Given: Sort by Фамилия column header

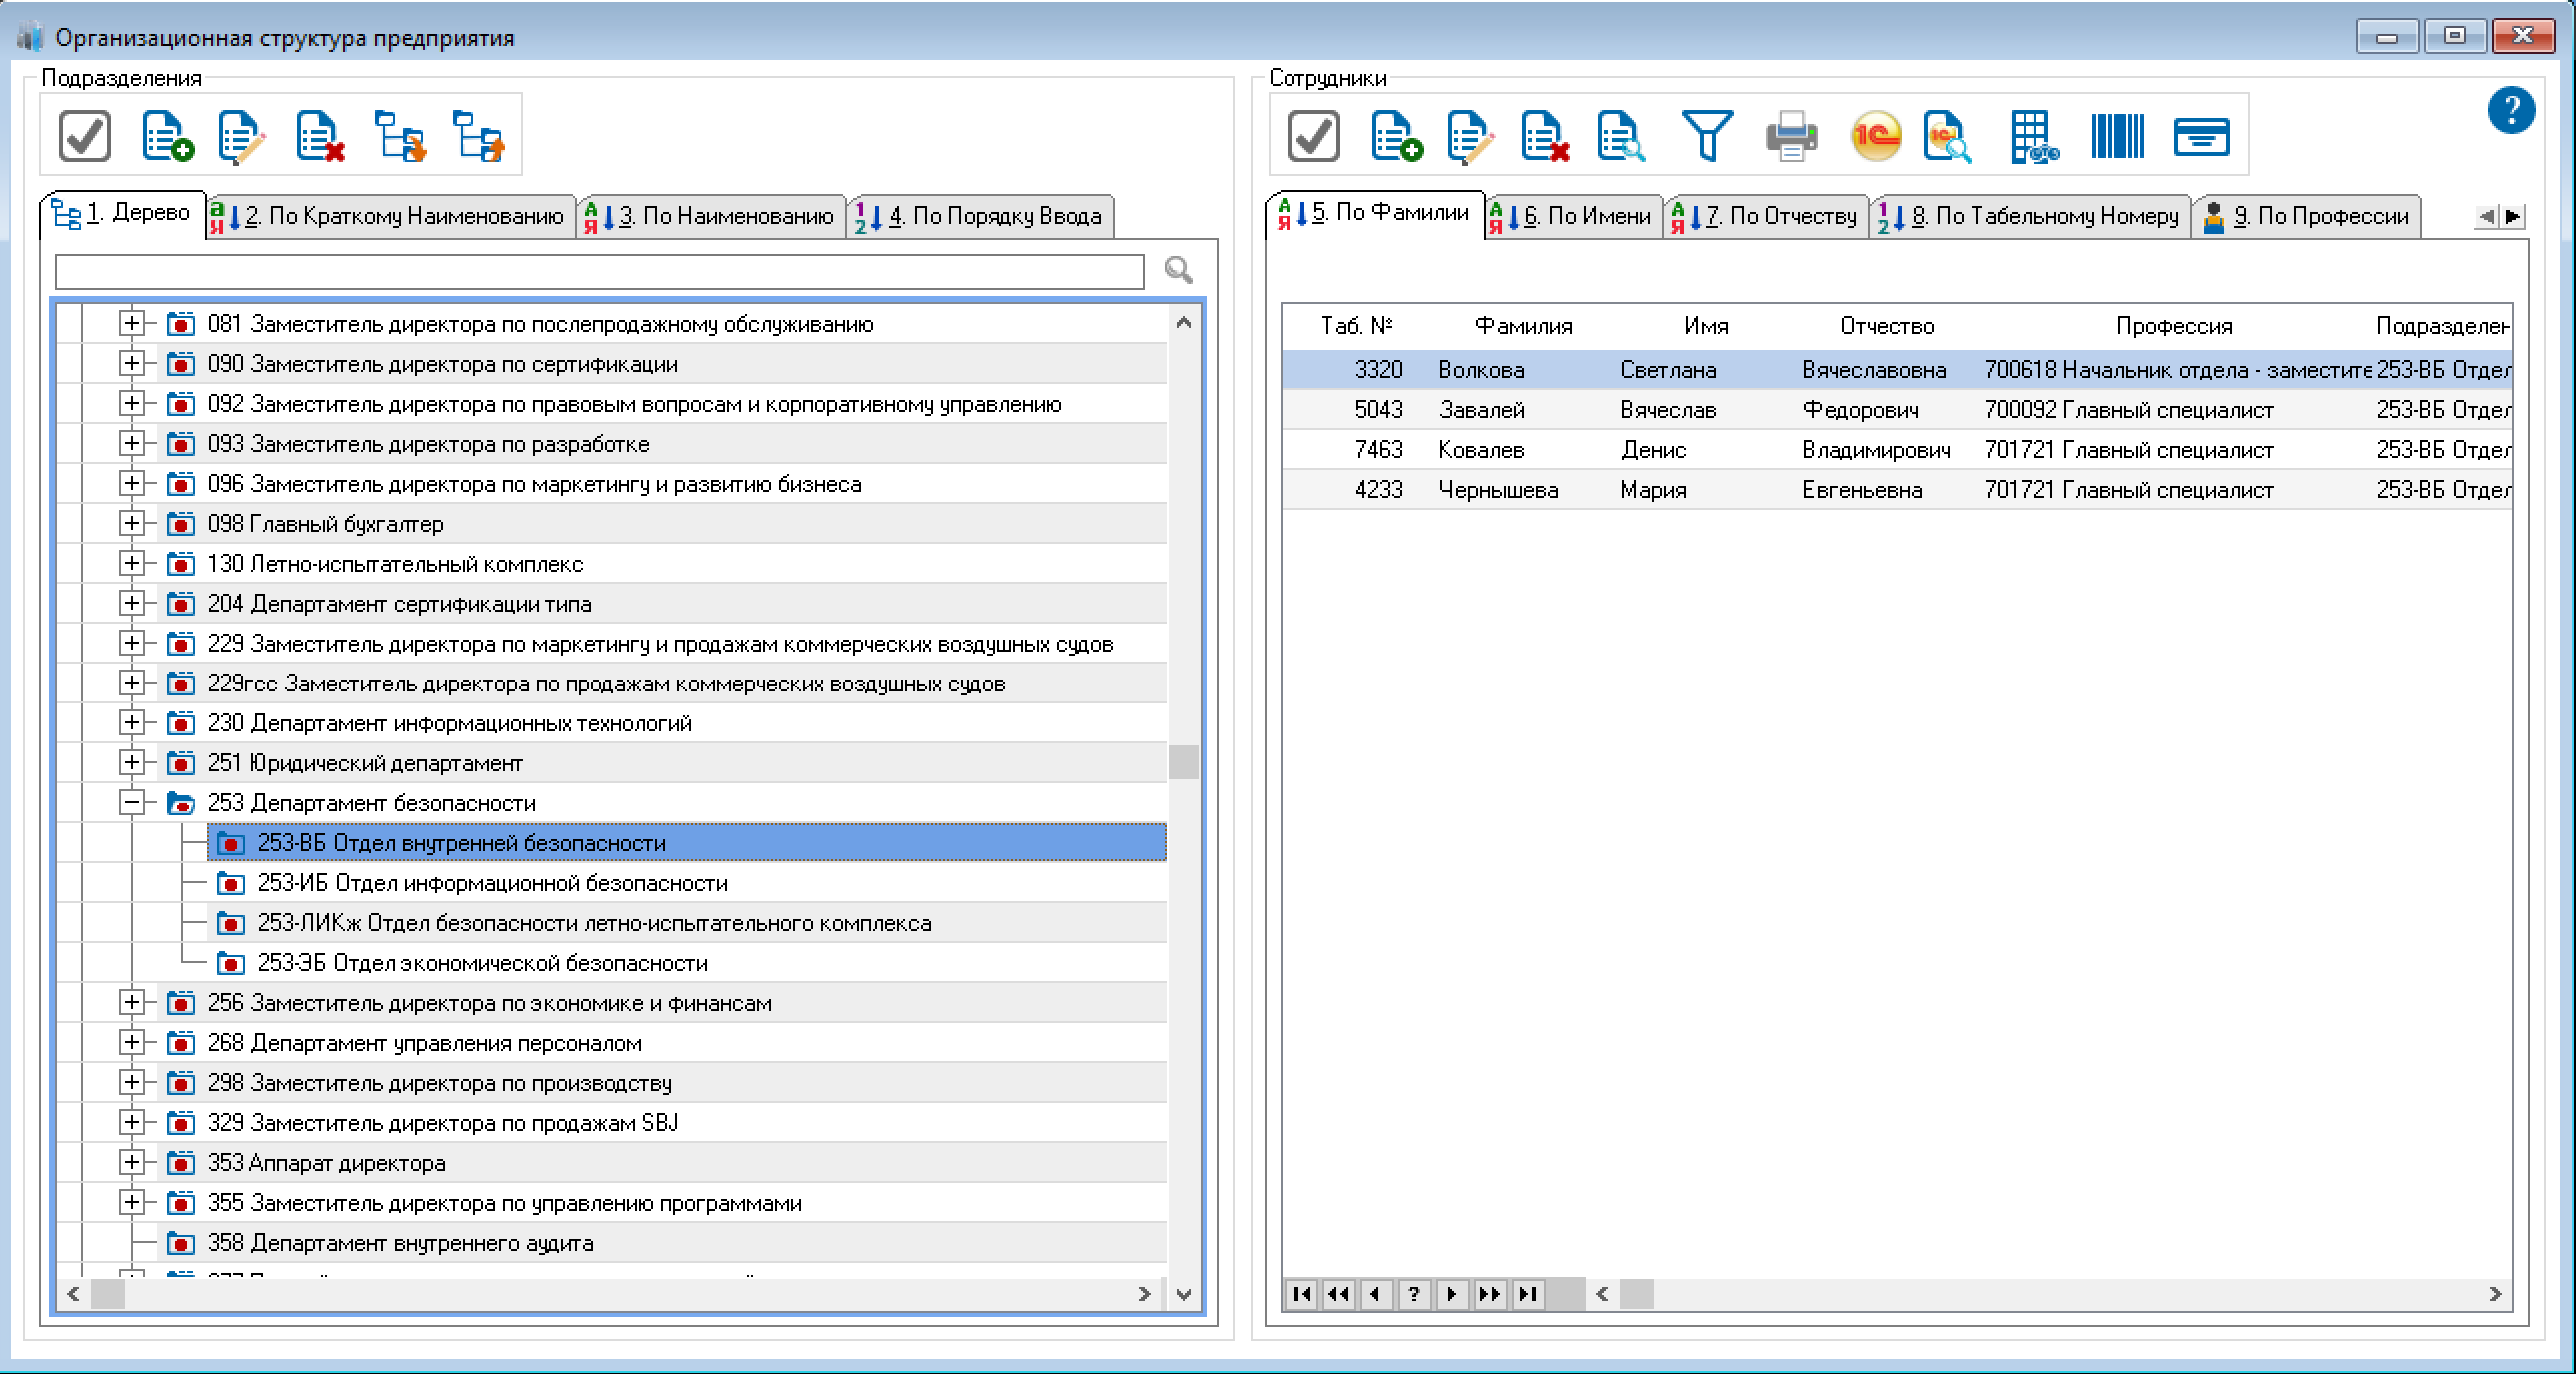Looking at the screenshot, I should [x=1523, y=326].
